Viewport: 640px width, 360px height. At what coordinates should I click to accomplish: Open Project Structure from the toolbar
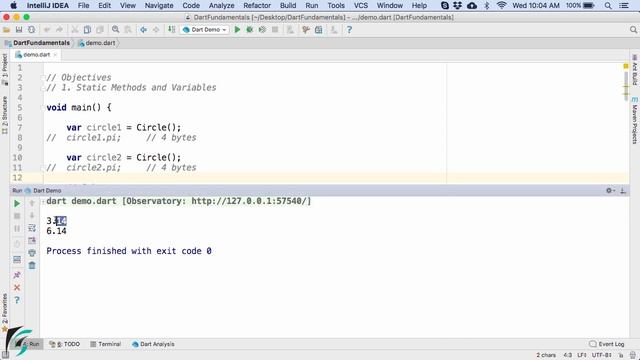point(318,30)
